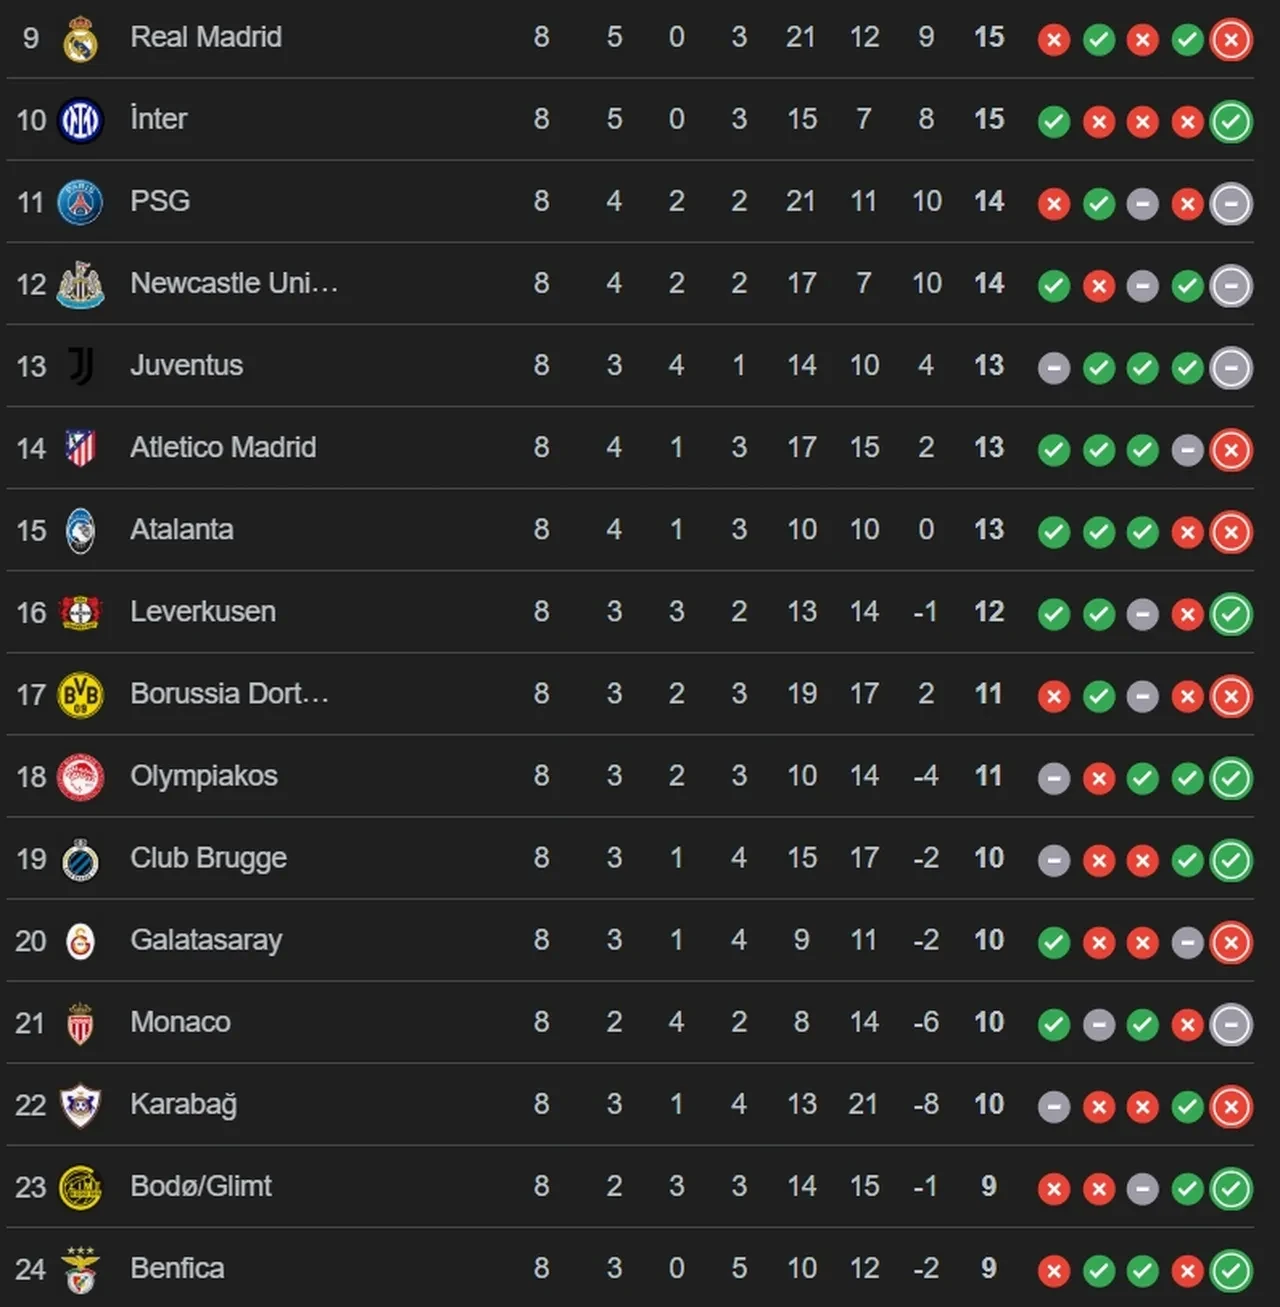This screenshot has height=1307, width=1280.
Task: Click the Inter club logo
Action: (80, 121)
